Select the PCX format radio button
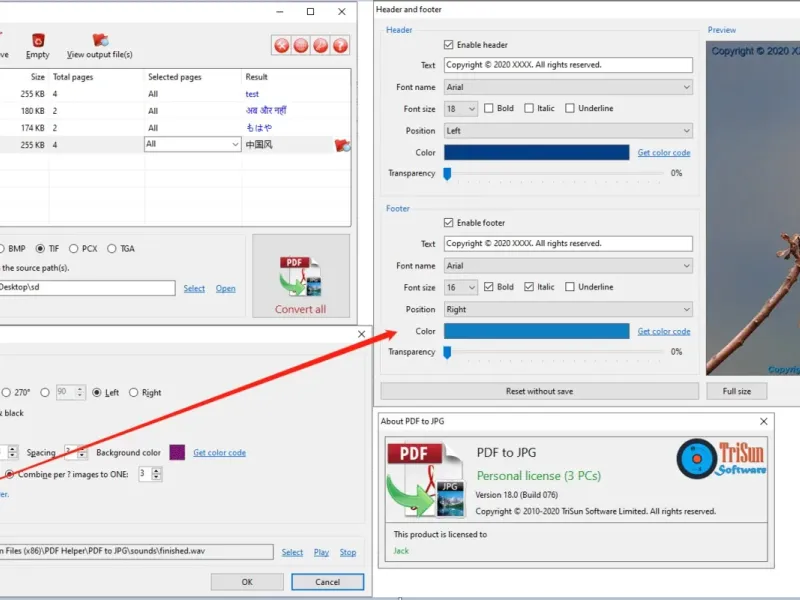 (x=73, y=248)
